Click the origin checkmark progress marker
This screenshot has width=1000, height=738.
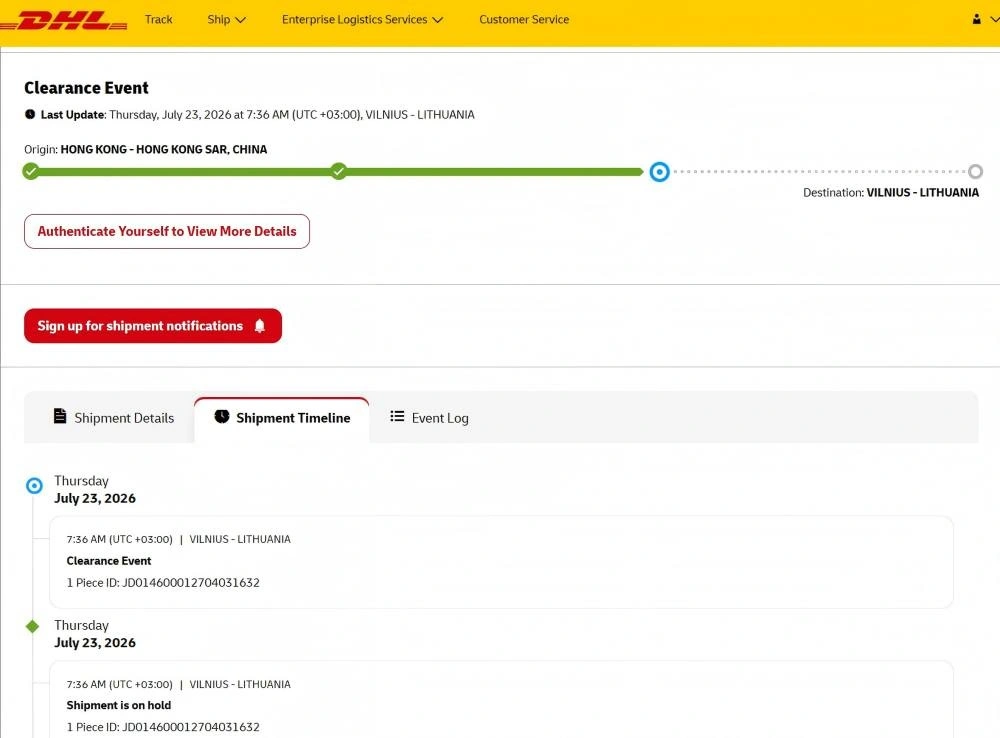tap(30, 171)
